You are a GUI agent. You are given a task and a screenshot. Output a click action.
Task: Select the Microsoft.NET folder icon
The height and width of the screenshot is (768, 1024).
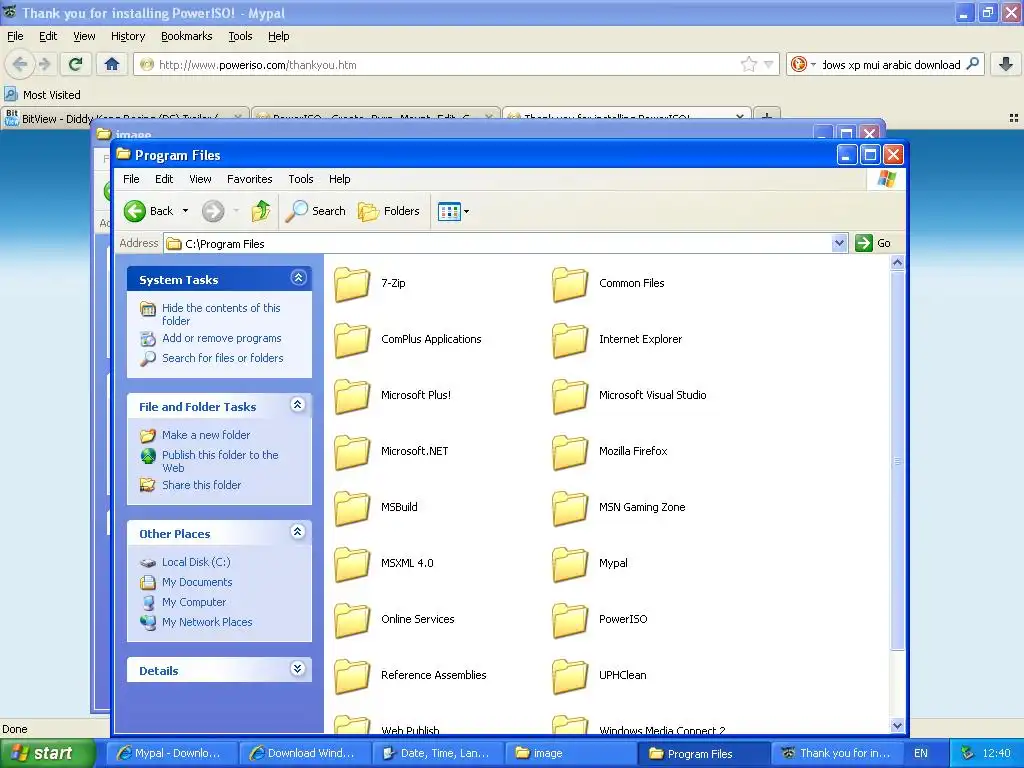coord(352,451)
